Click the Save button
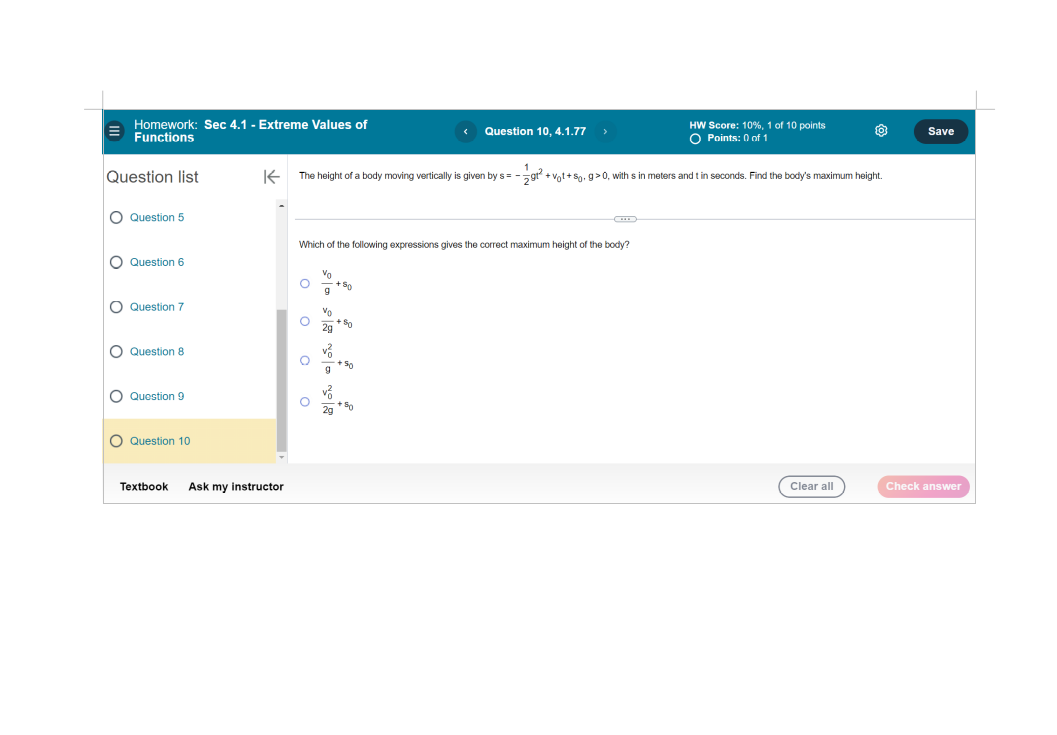The height and width of the screenshot is (735, 1057). coord(940,131)
